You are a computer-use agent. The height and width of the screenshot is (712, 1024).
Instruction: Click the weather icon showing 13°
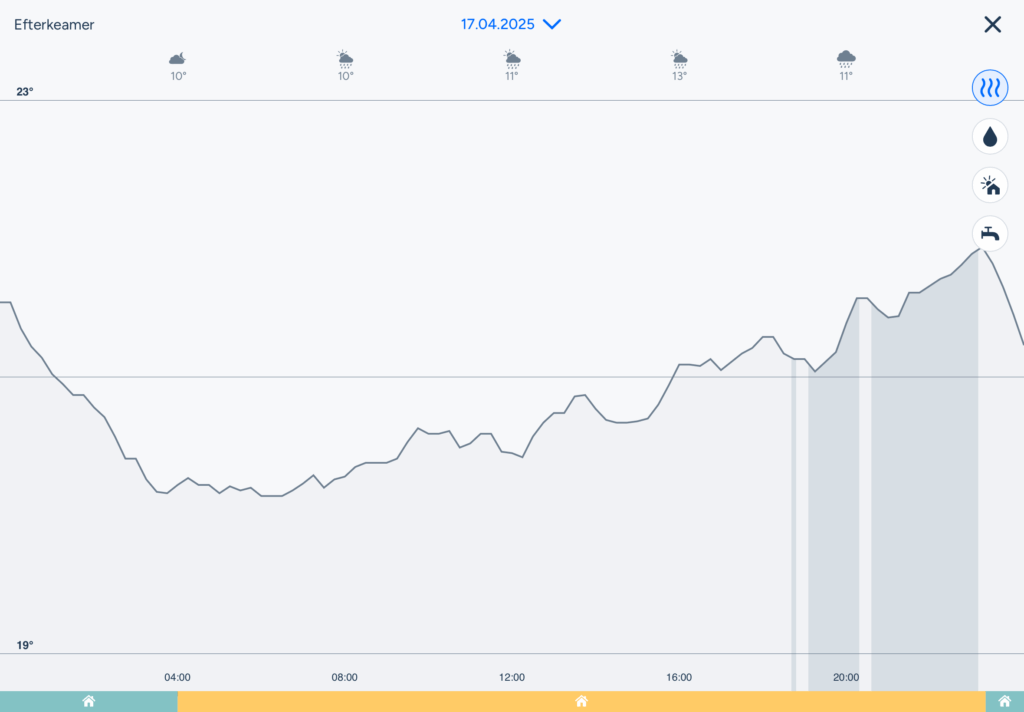pos(679,58)
